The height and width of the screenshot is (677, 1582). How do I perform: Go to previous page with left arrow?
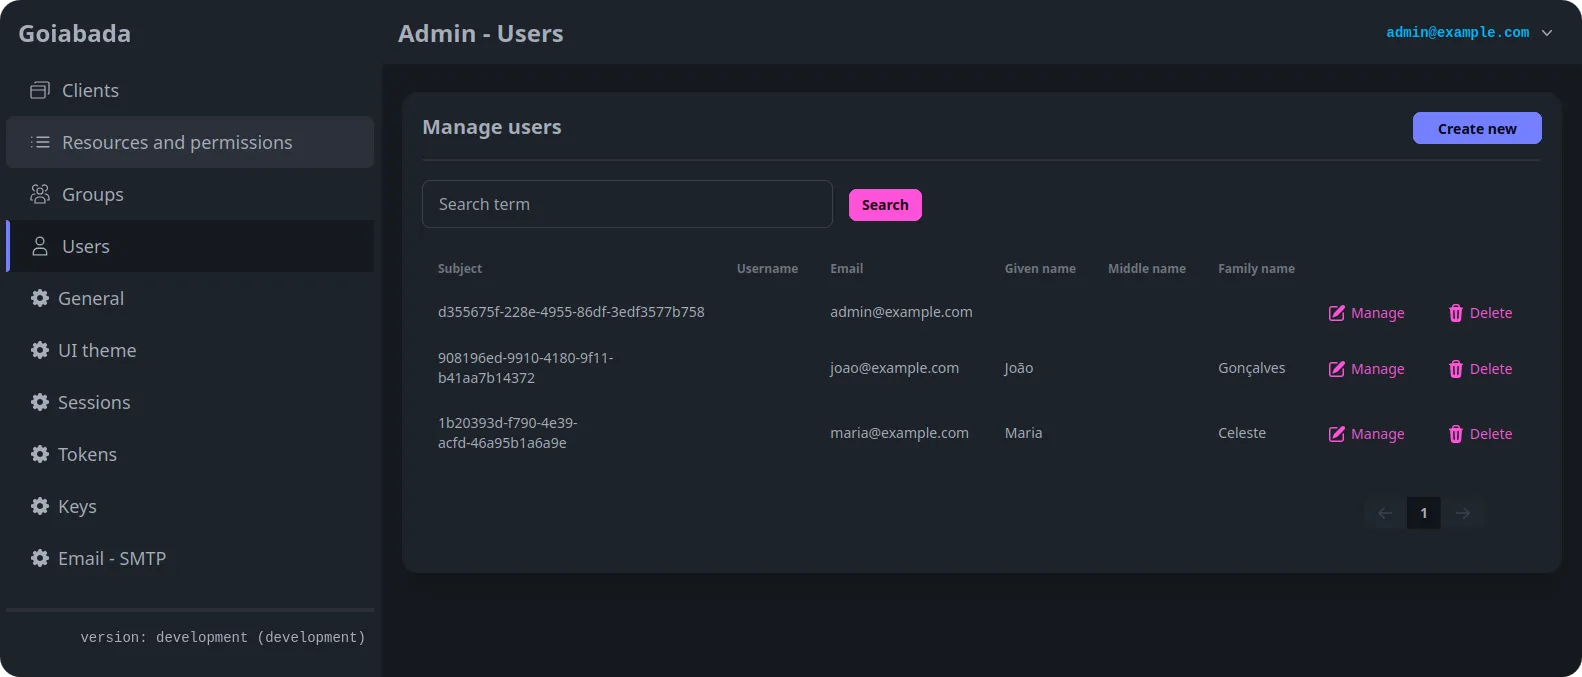1385,513
